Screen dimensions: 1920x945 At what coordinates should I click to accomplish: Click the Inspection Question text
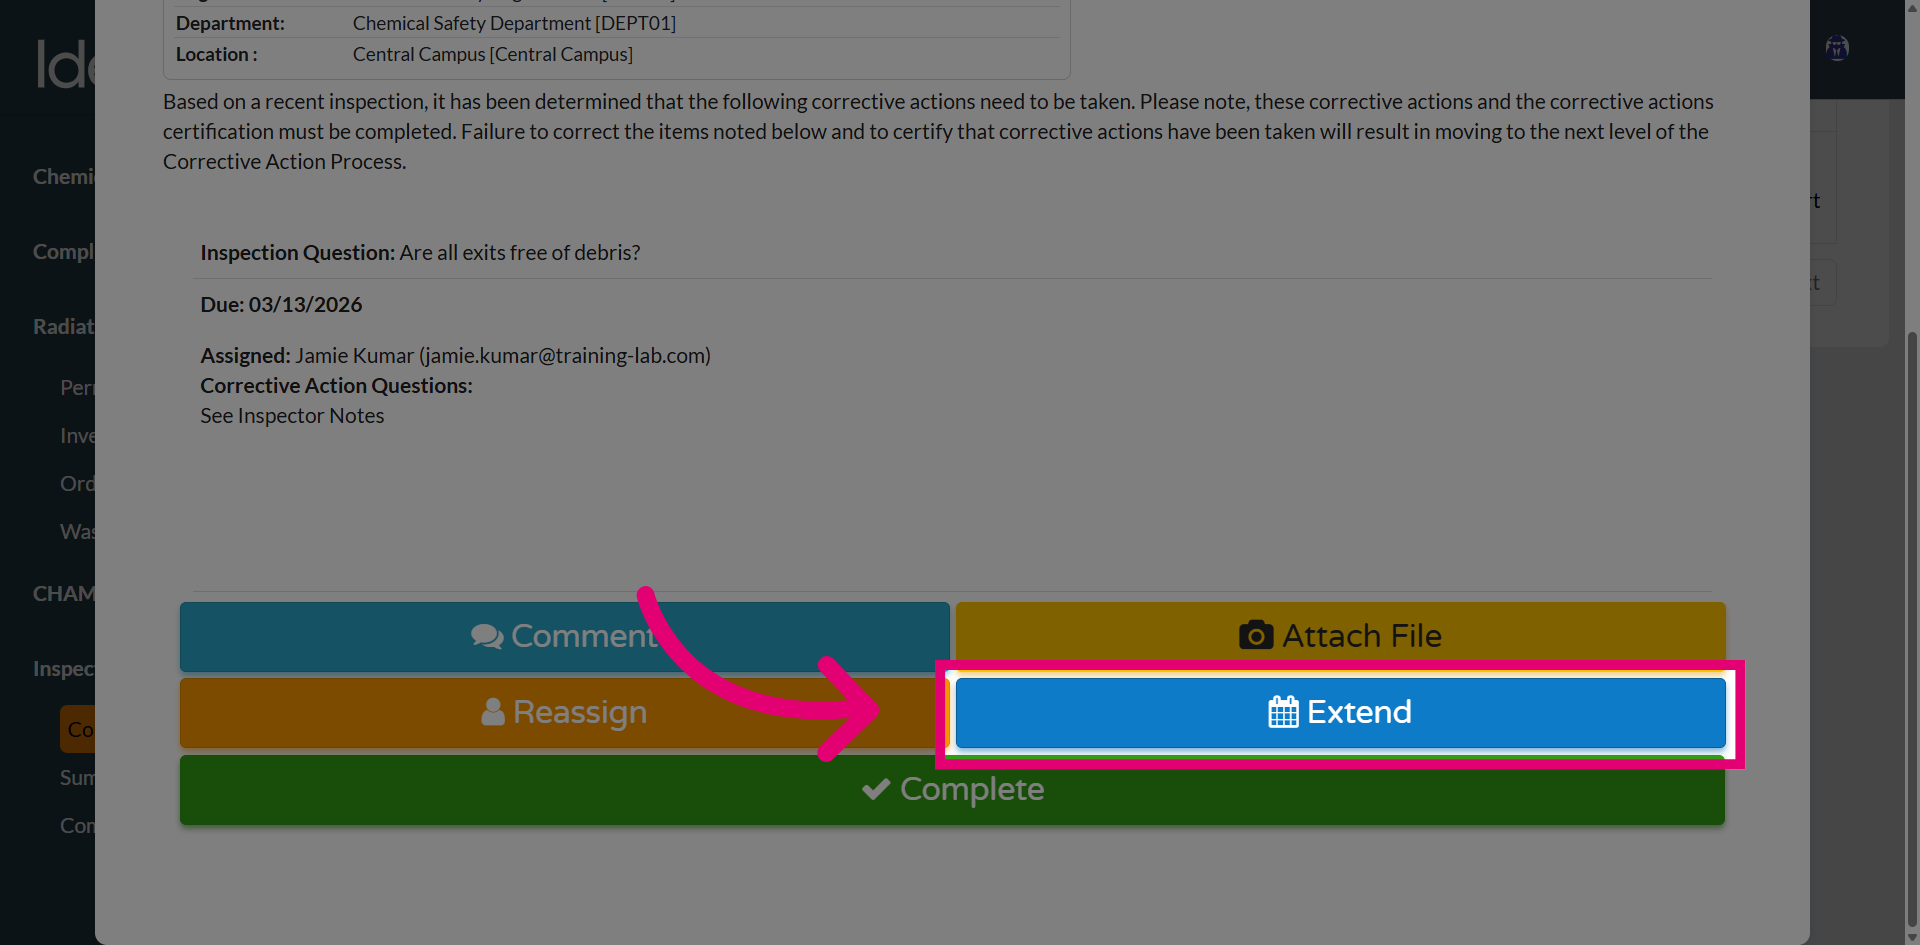pos(420,253)
